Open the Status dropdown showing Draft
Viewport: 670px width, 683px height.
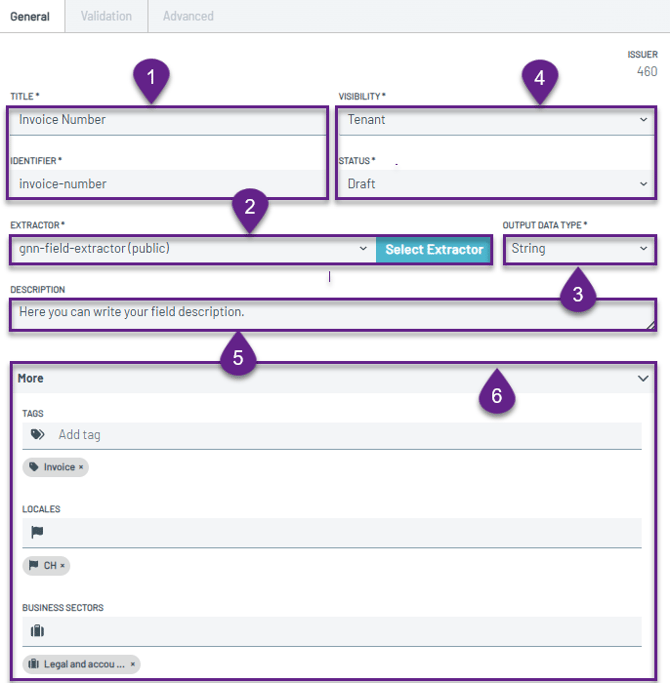click(x=497, y=184)
